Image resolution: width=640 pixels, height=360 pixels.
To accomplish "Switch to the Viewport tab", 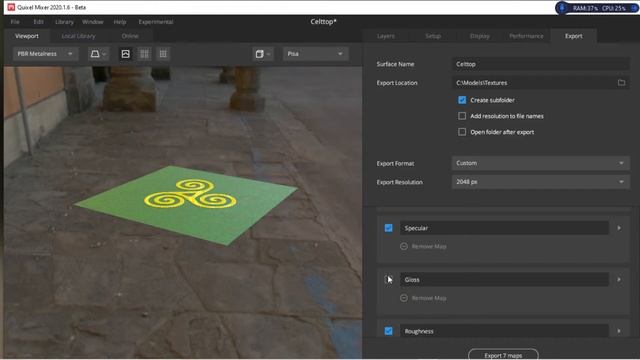I will click(x=27, y=36).
